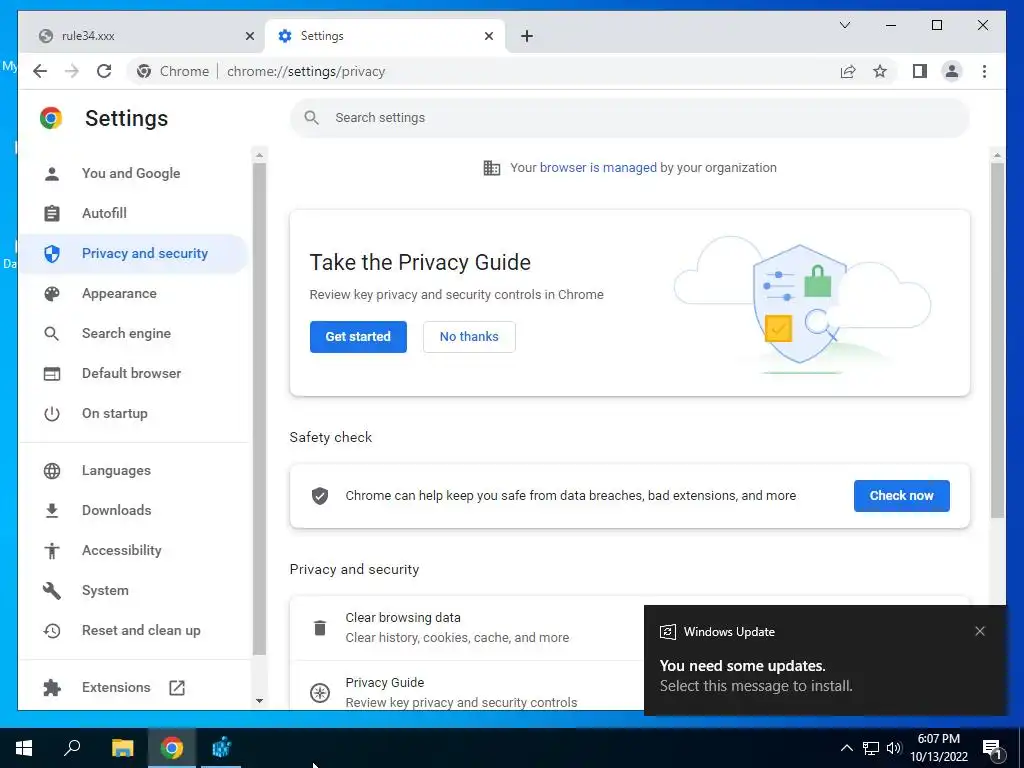Open Autofill settings

(133, 213)
